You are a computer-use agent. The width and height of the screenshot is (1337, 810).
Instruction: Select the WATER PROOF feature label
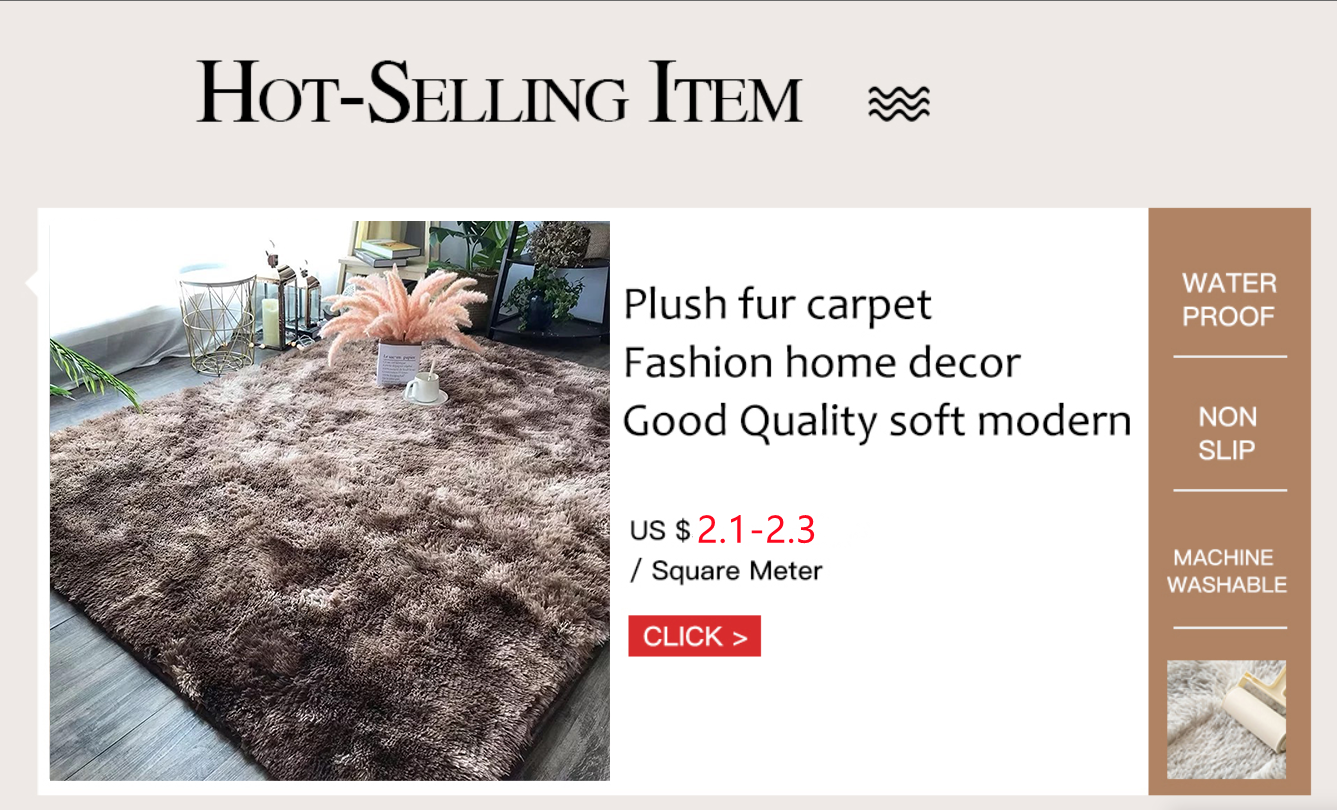point(1229,300)
